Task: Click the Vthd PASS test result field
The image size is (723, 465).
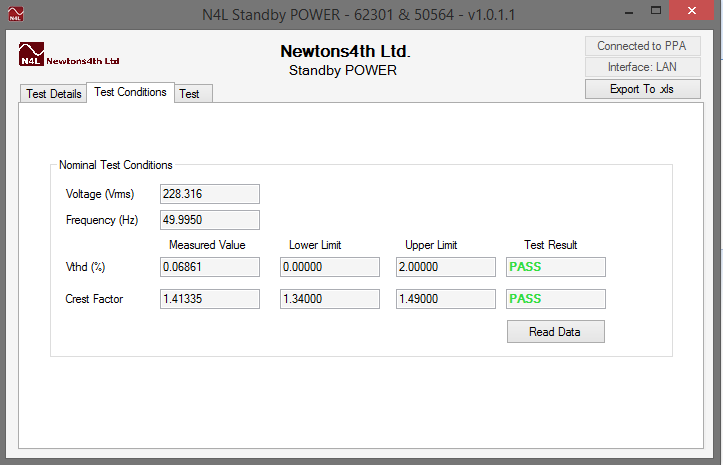Action: 556,267
